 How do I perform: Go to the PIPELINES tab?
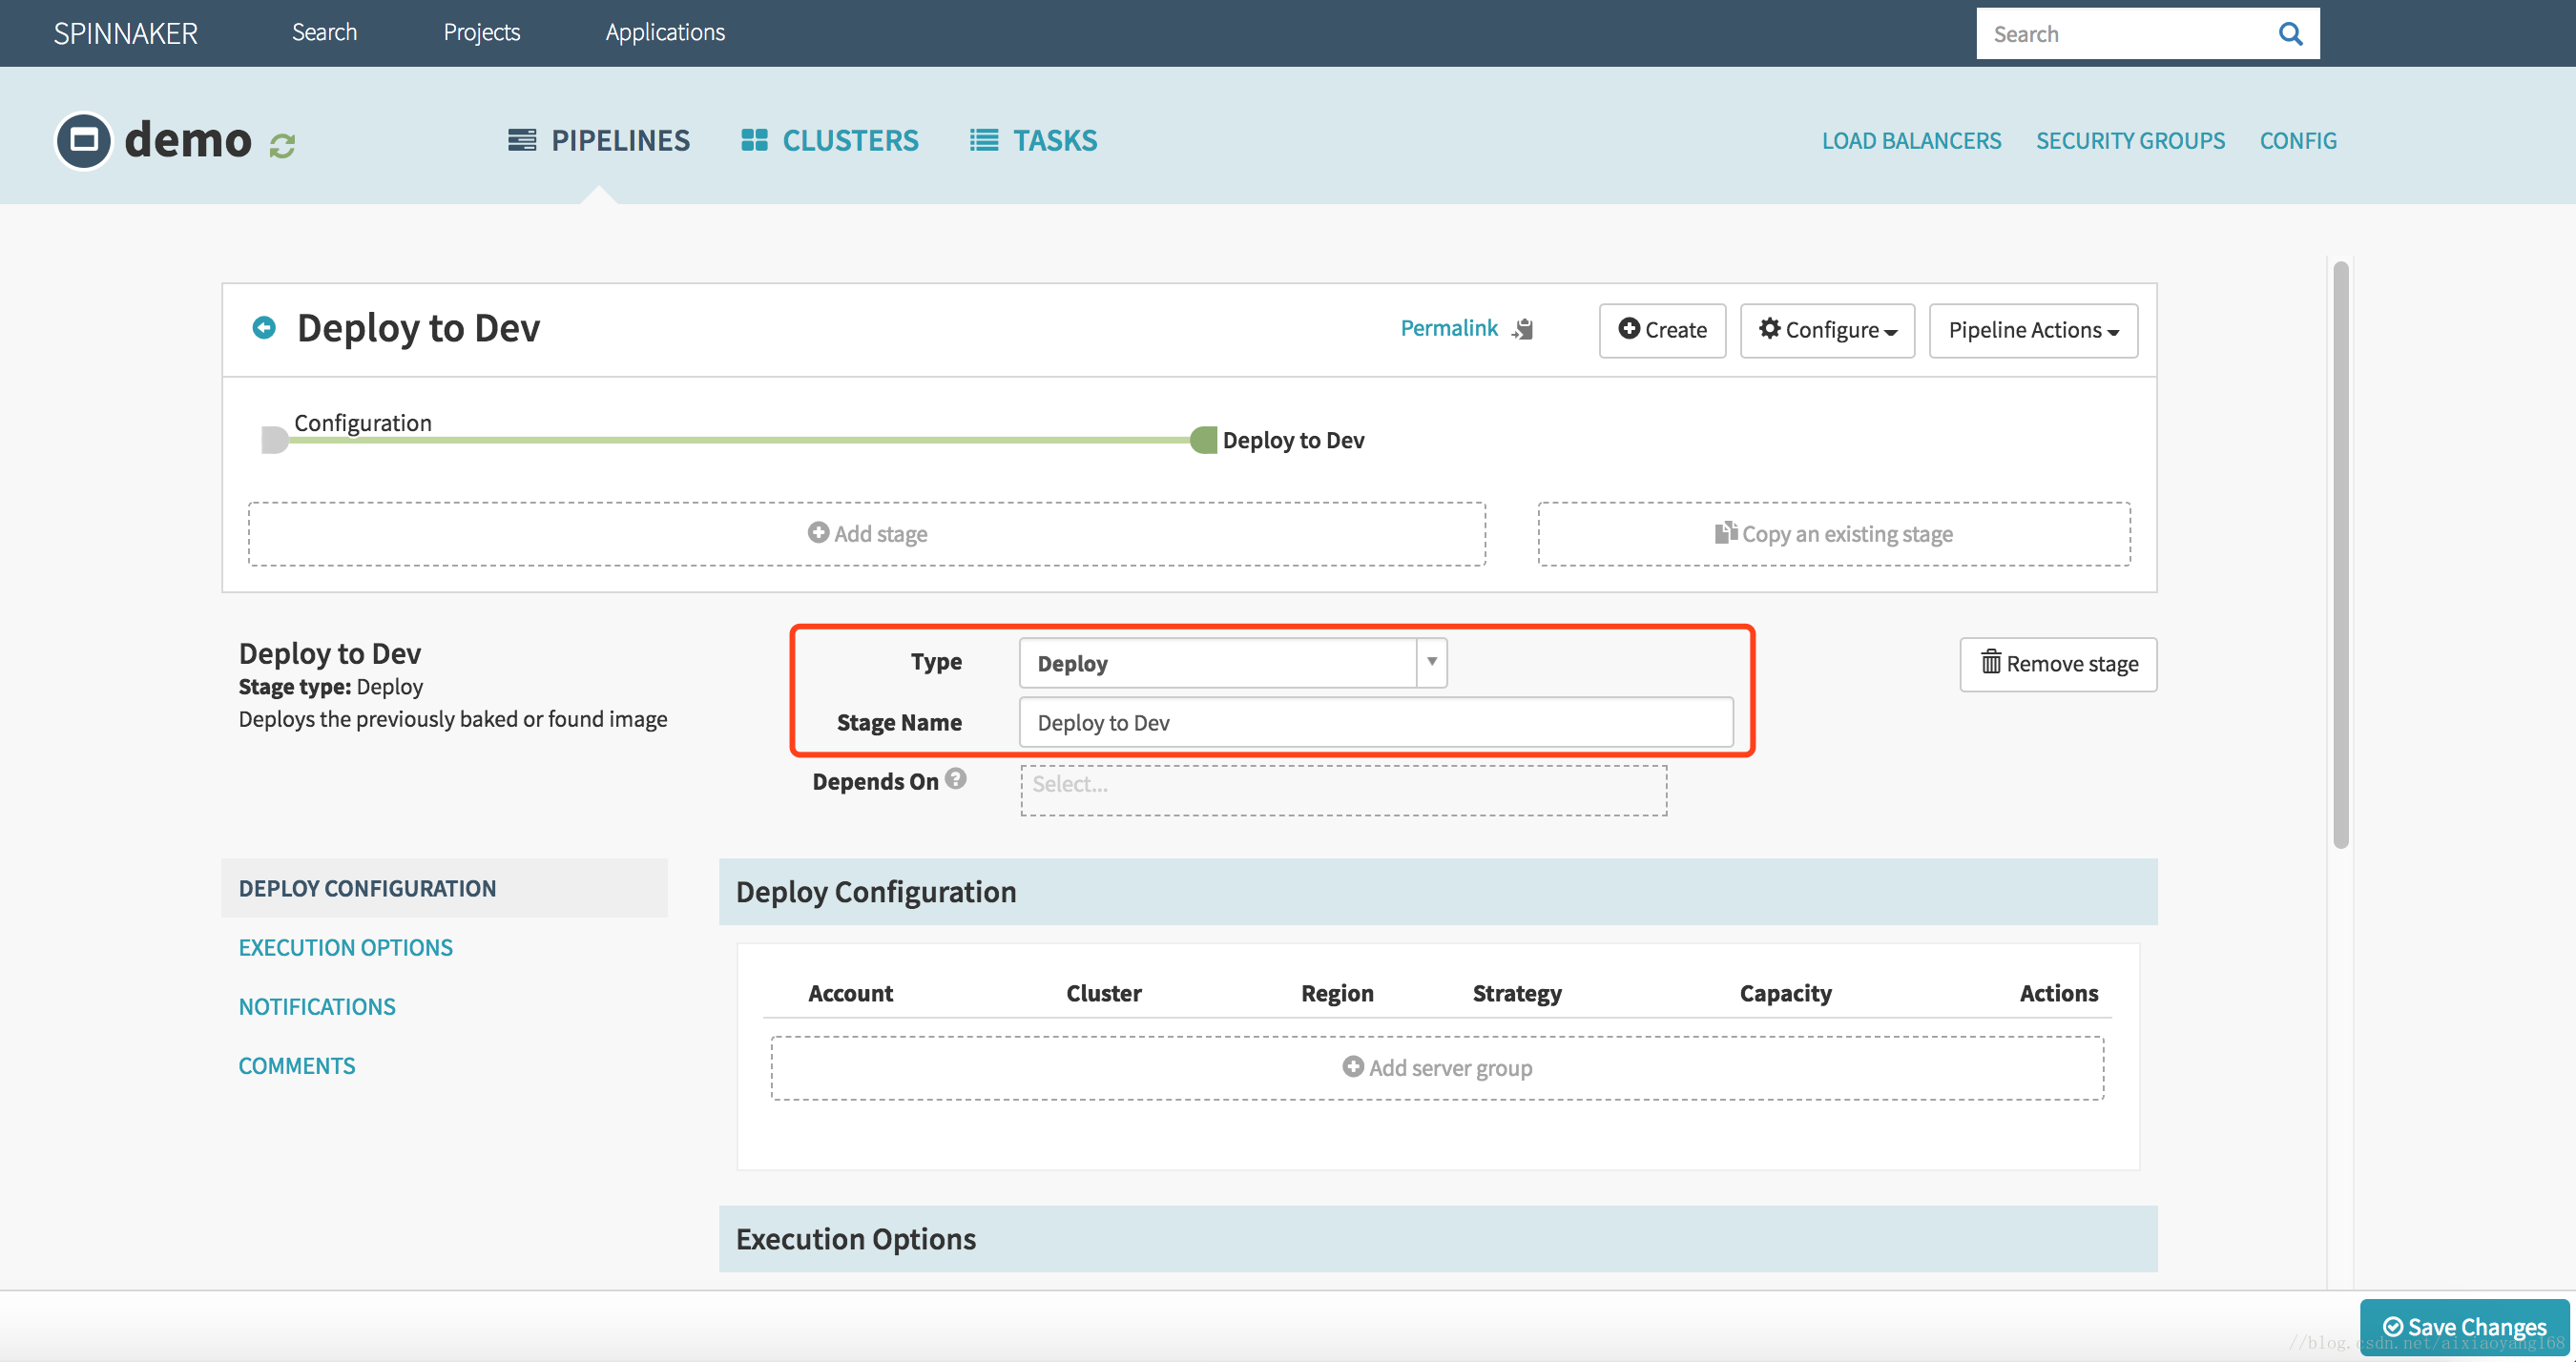pos(599,140)
